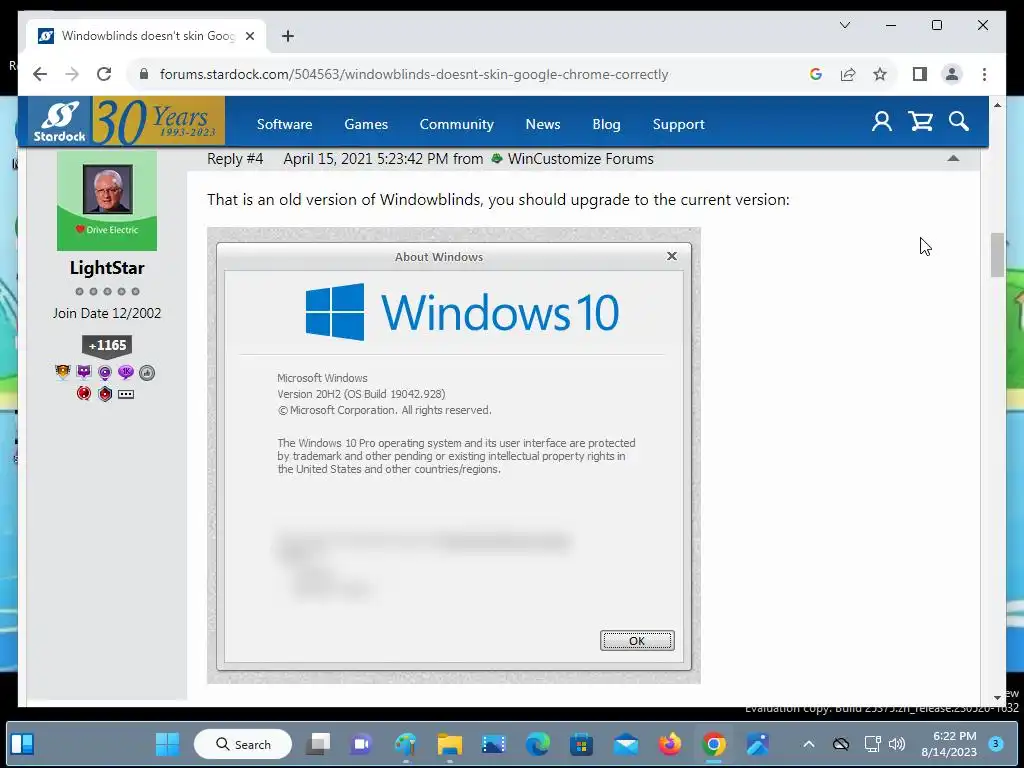Screen dimensions: 1024x768
Task: Click the more badges ellipsis icon
Action: tap(126, 394)
